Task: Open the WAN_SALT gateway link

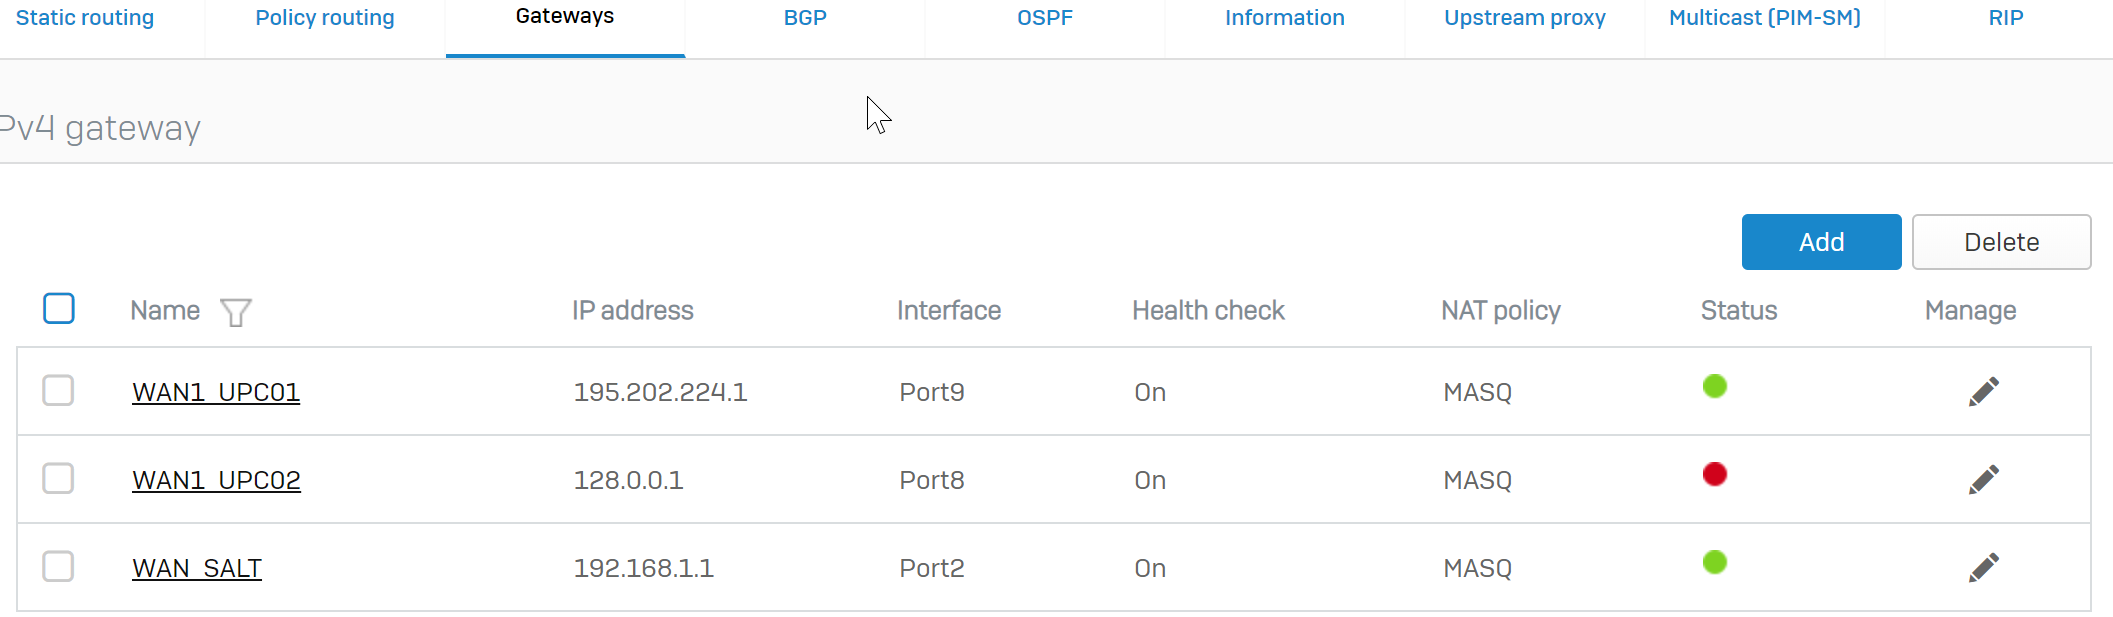Action: (197, 568)
